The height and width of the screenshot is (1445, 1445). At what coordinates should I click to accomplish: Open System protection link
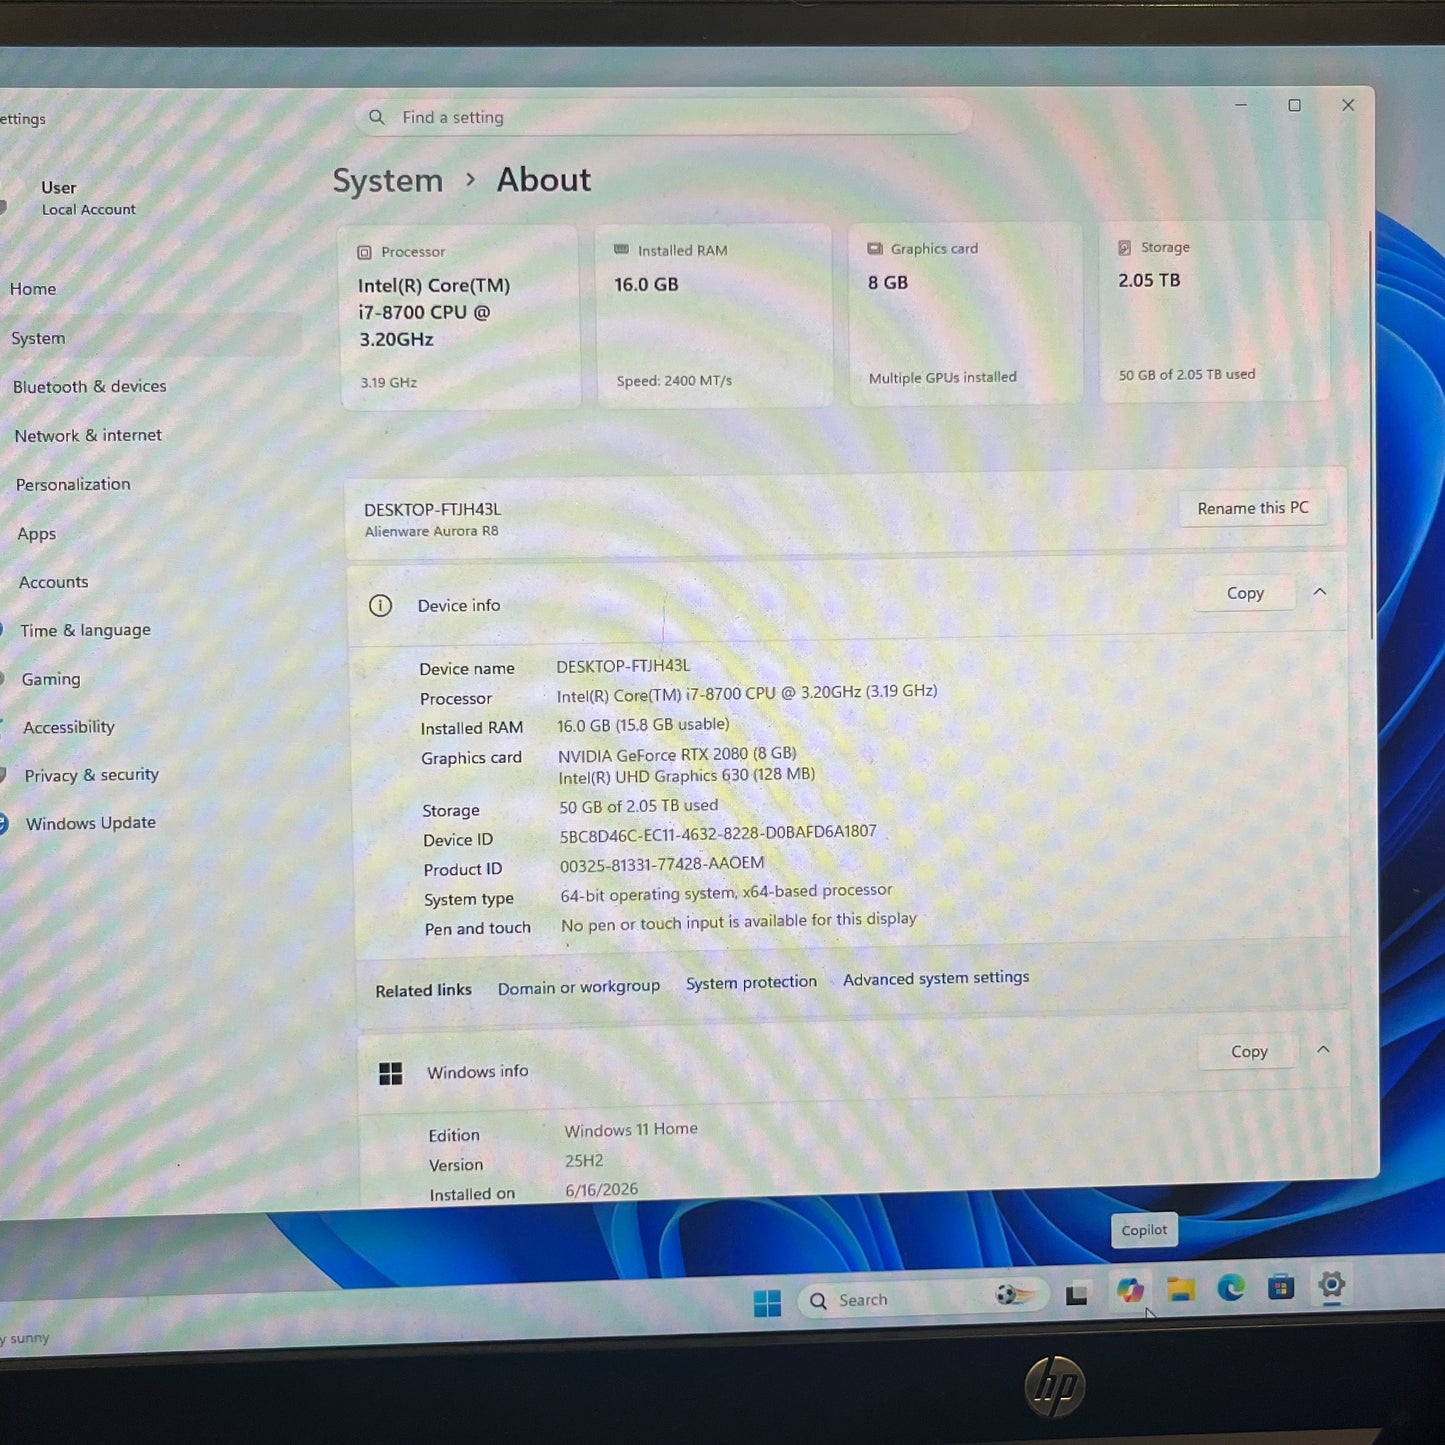751,983
